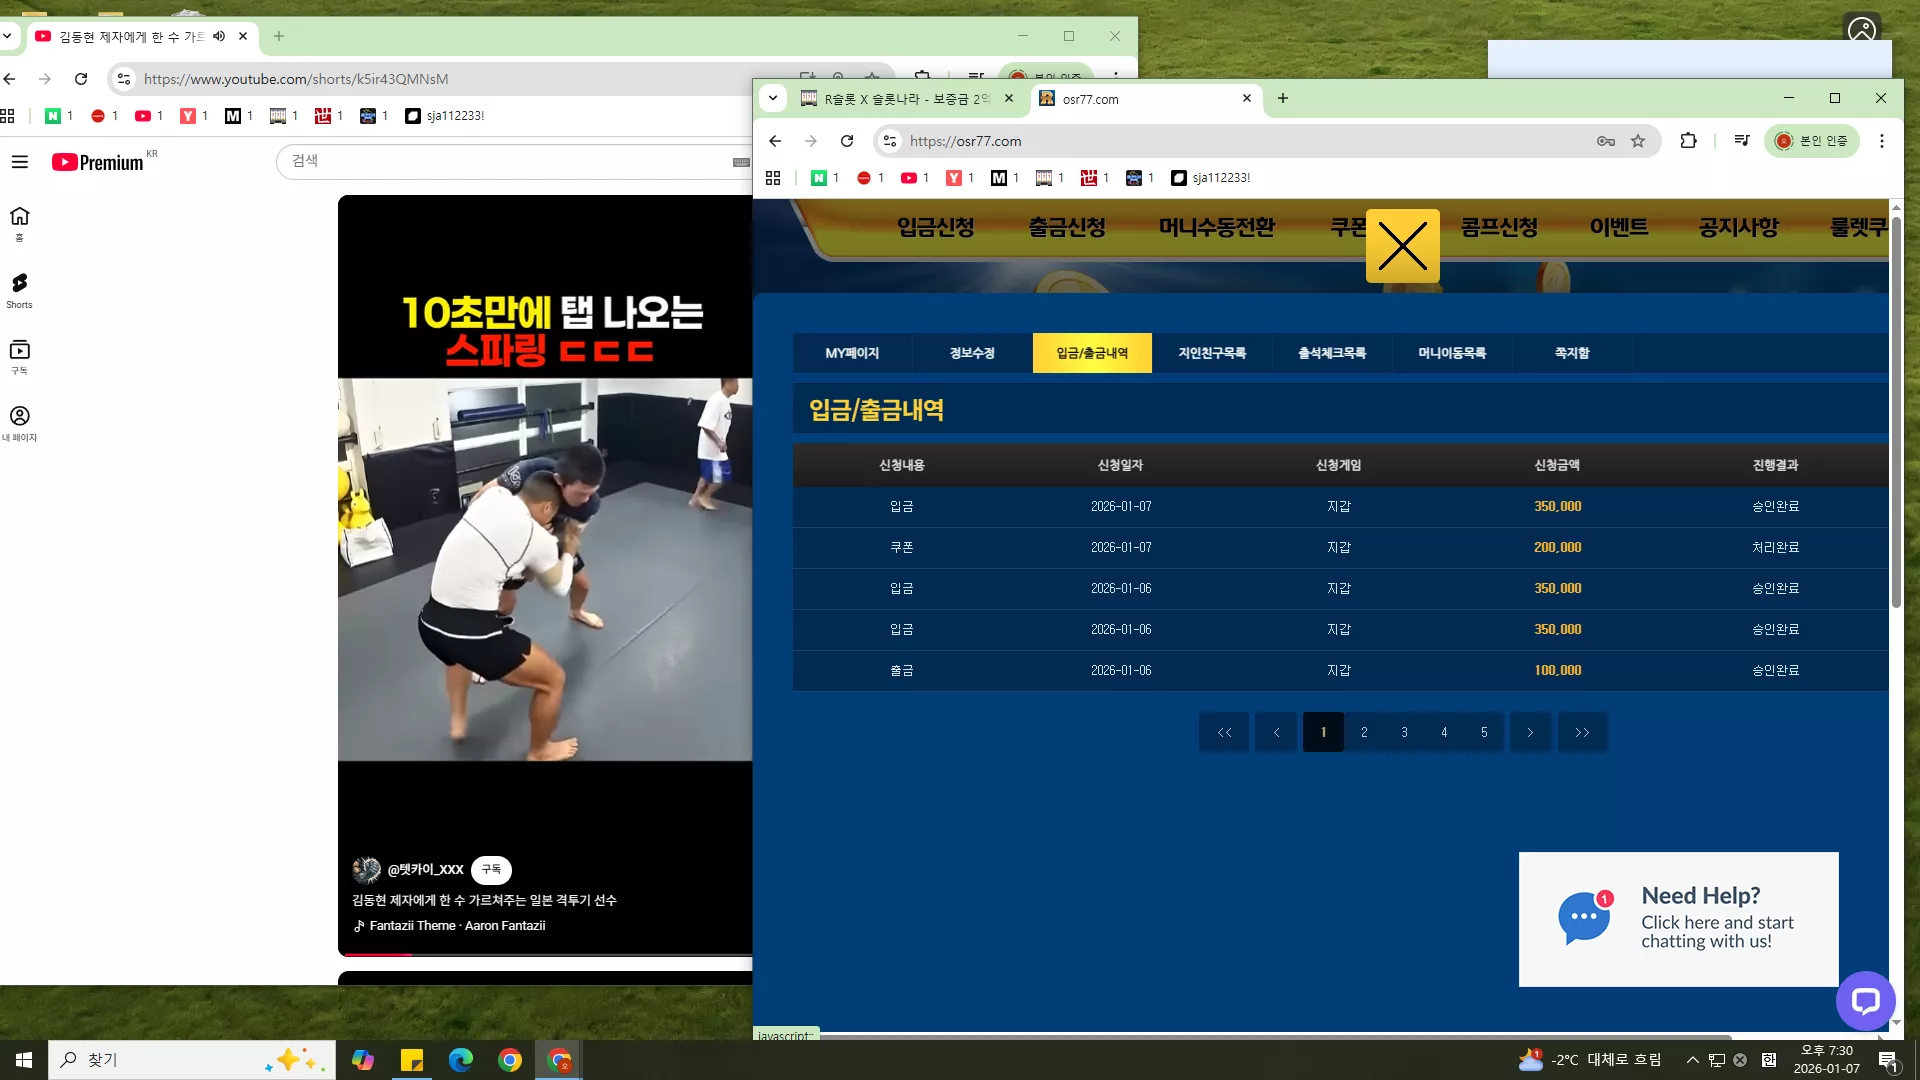This screenshot has height=1080, width=1920.
Task: Open the YouTube subscriptions sidebar icon
Action: coord(19,357)
